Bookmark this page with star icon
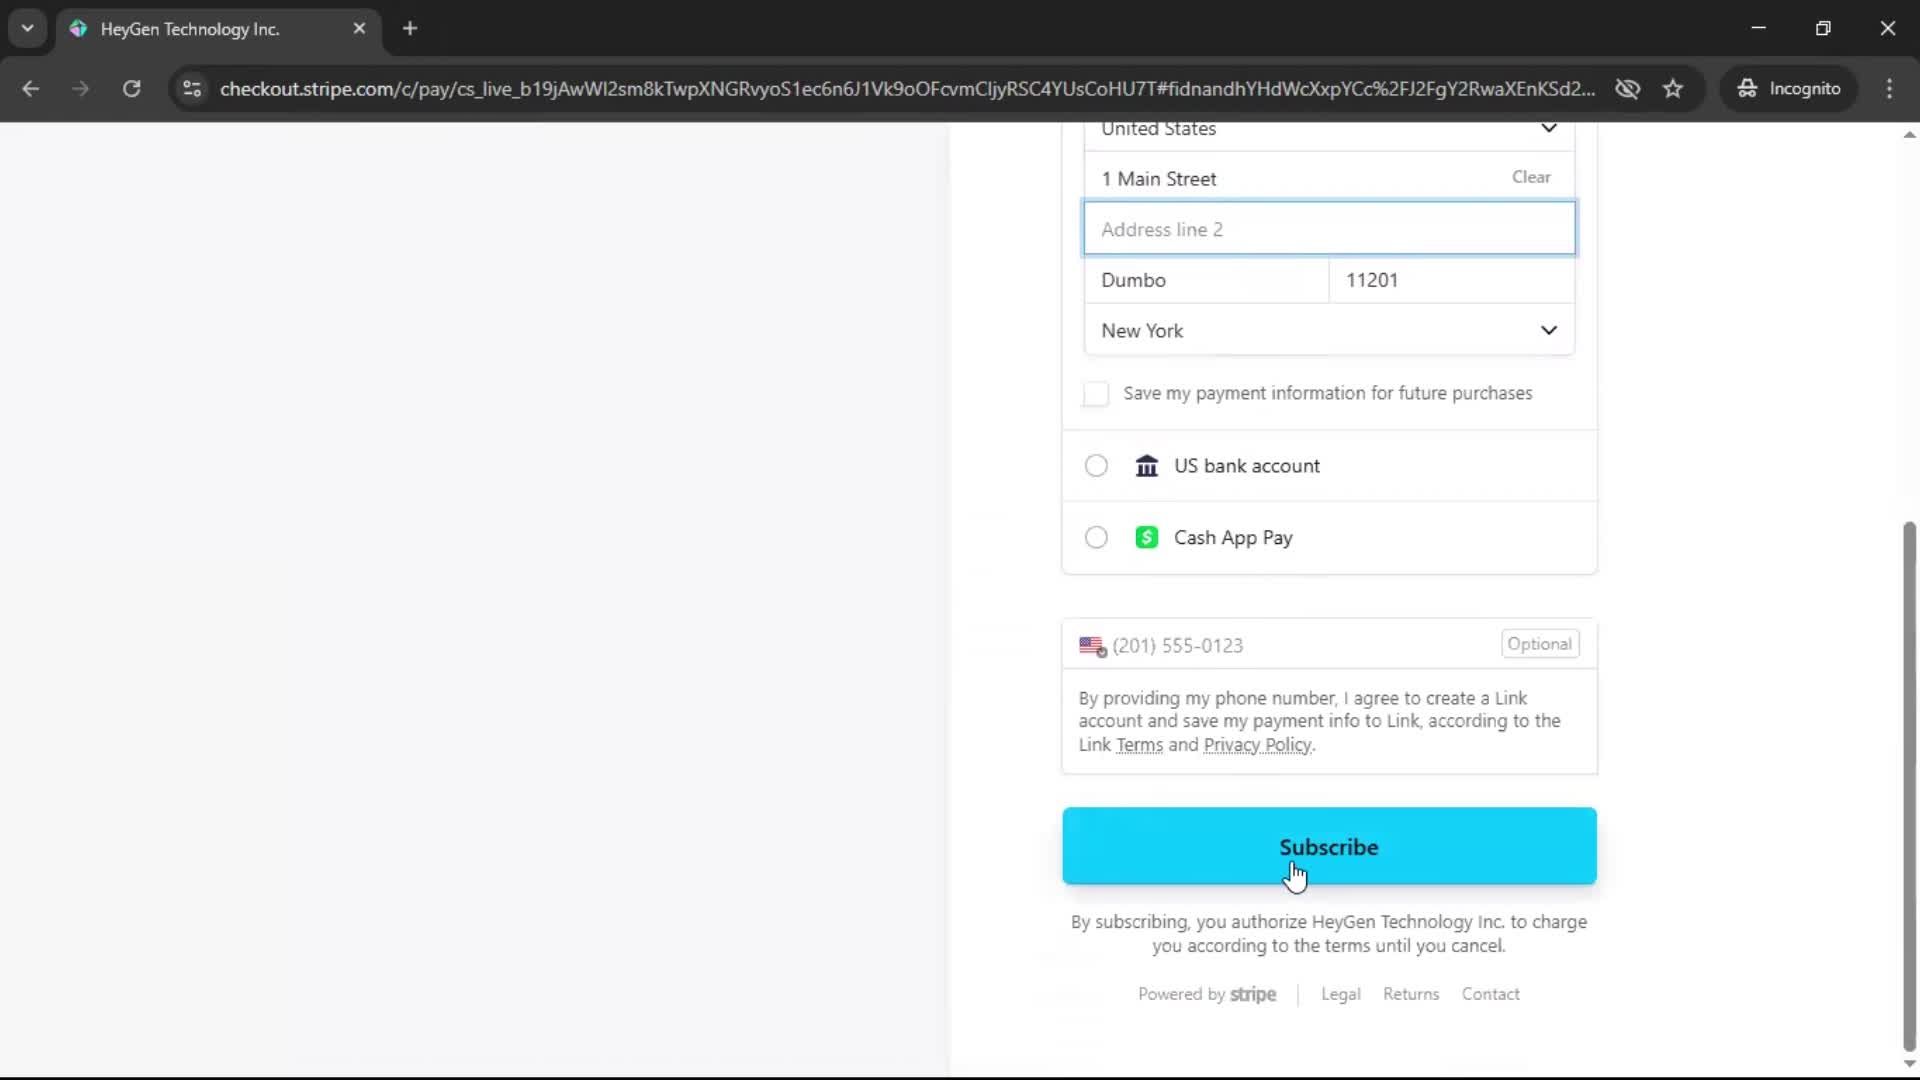This screenshot has height=1080, width=1920. (x=1673, y=89)
